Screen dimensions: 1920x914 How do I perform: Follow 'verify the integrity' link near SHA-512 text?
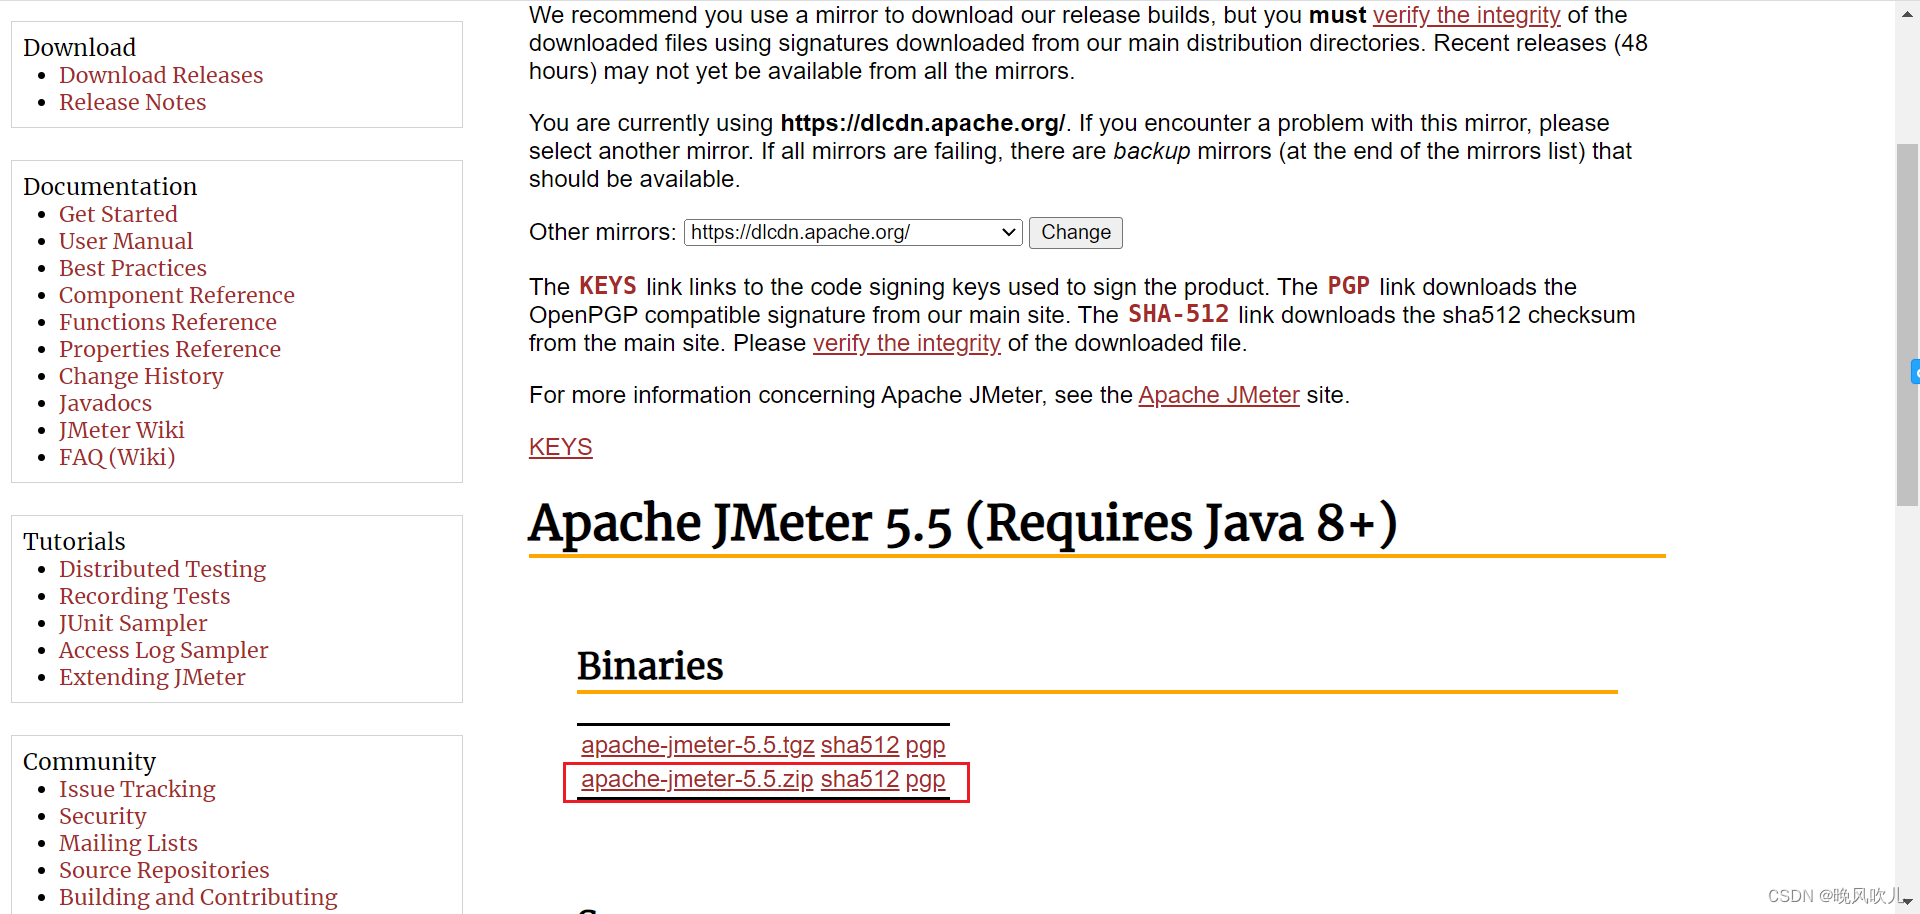906,343
